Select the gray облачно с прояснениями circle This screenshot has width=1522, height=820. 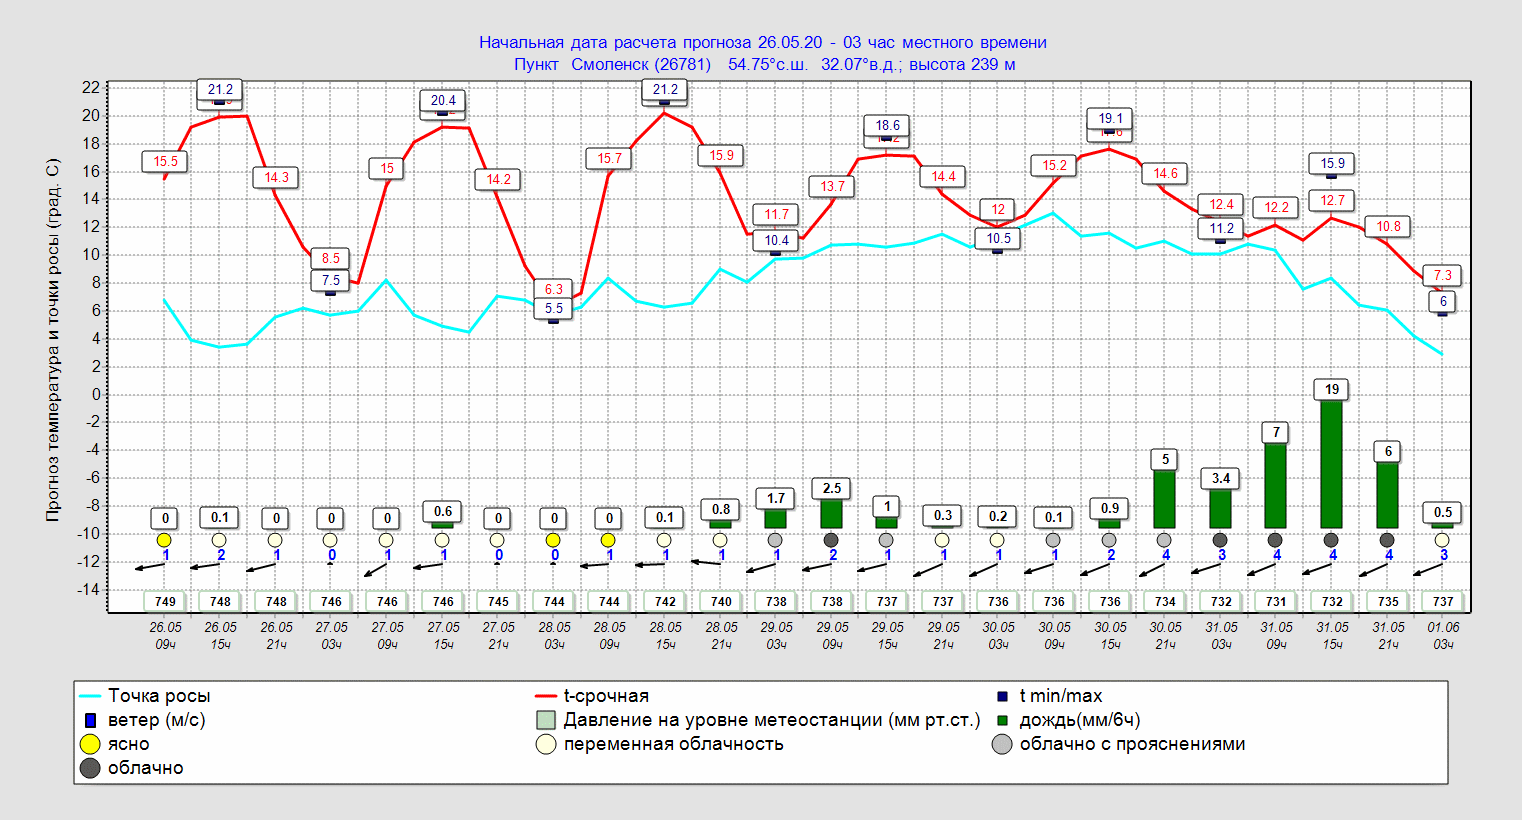point(1002,744)
